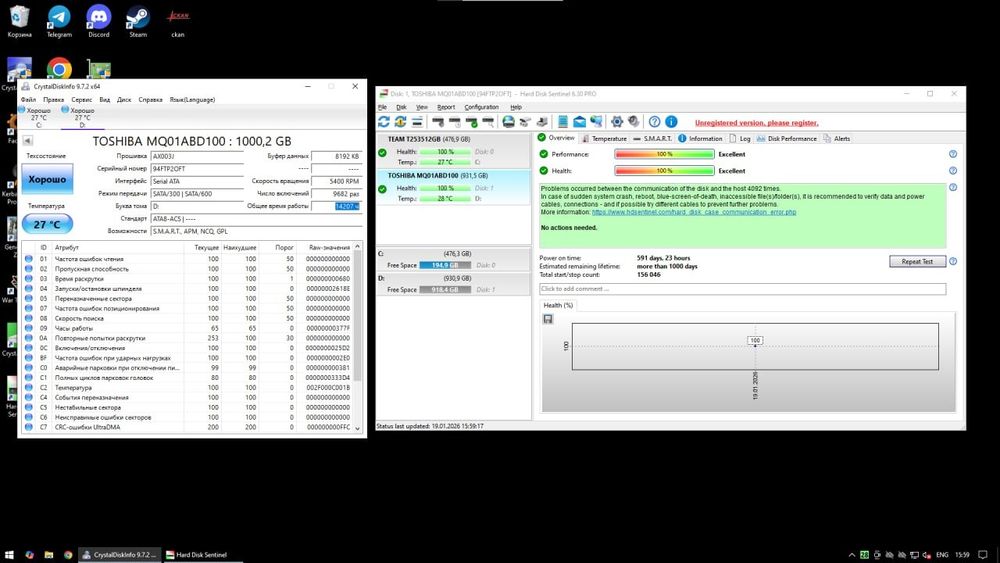1000x563 pixels.
Task: Click the question mark Help icon in toolbar
Action: 654,121
